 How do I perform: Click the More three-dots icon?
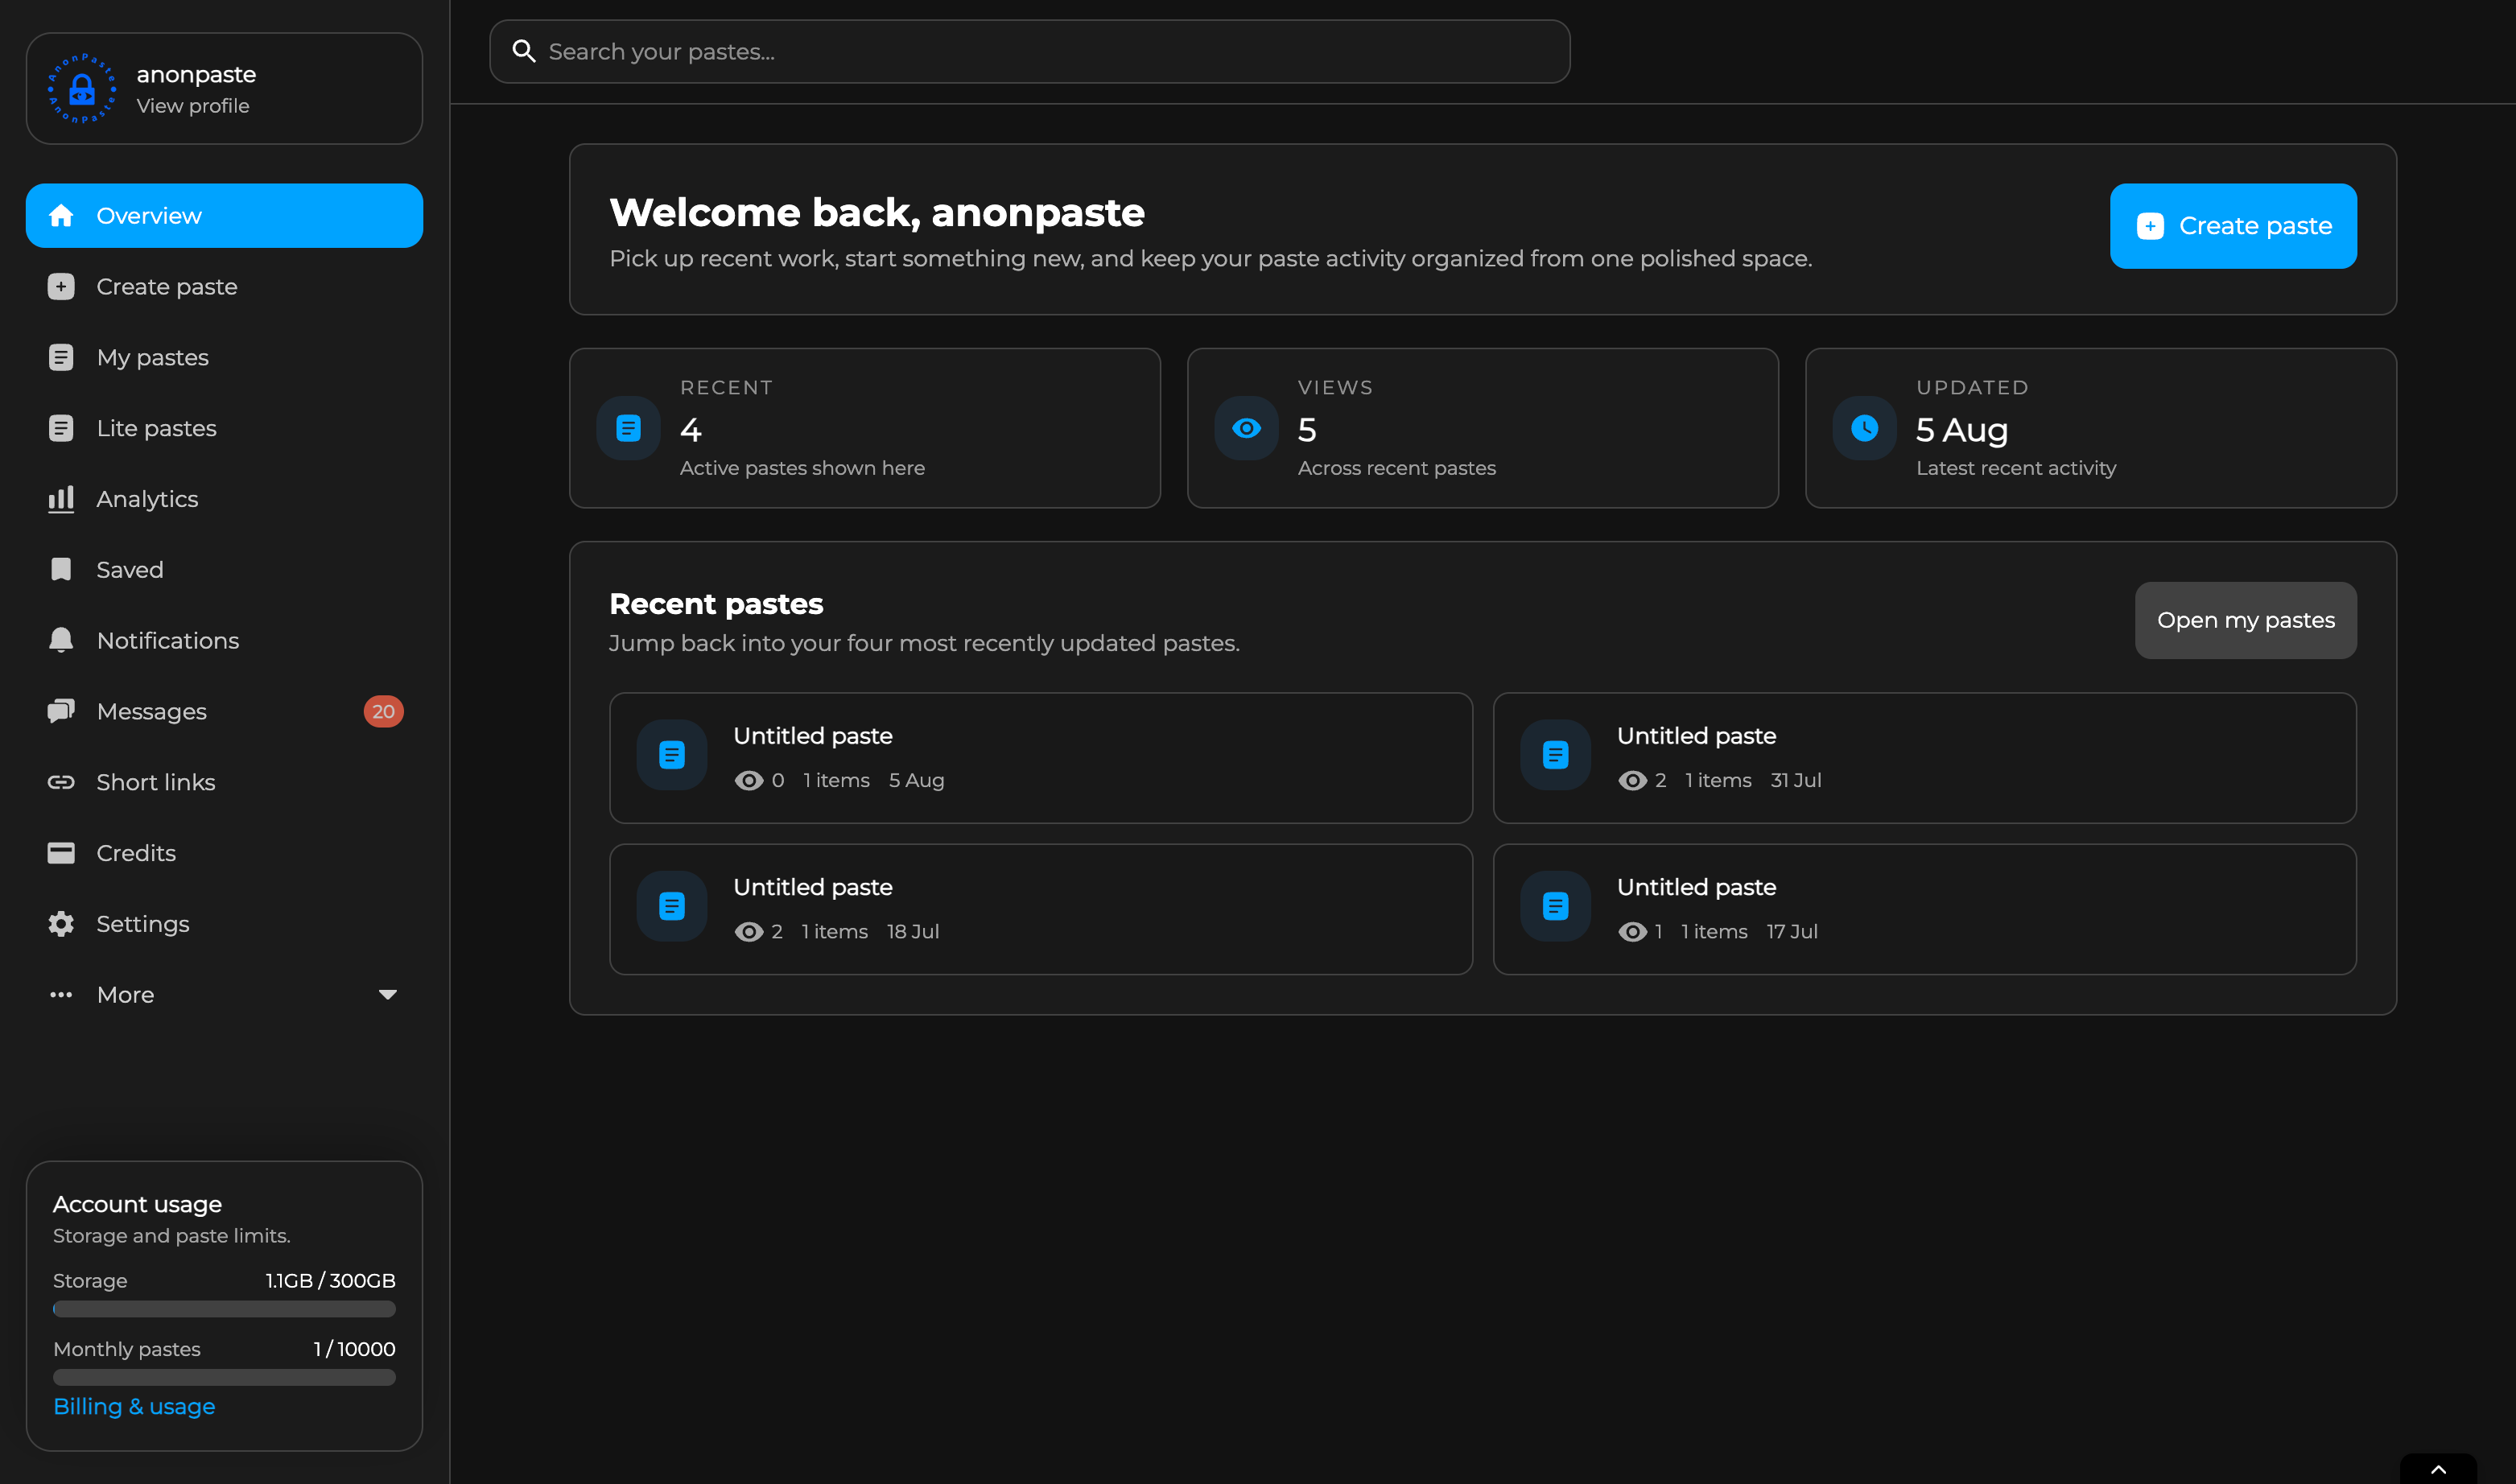pyautogui.click(x=61, y=995)
